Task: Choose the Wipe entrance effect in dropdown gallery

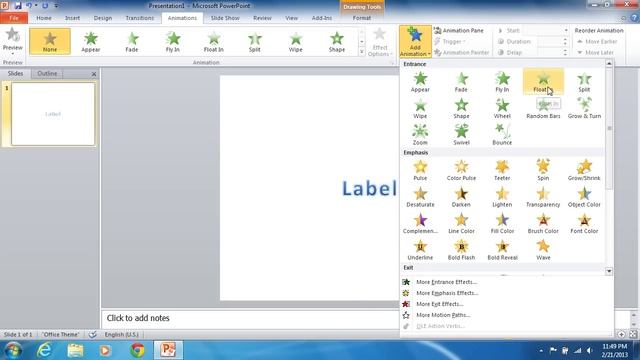Action: coord(420,109)
